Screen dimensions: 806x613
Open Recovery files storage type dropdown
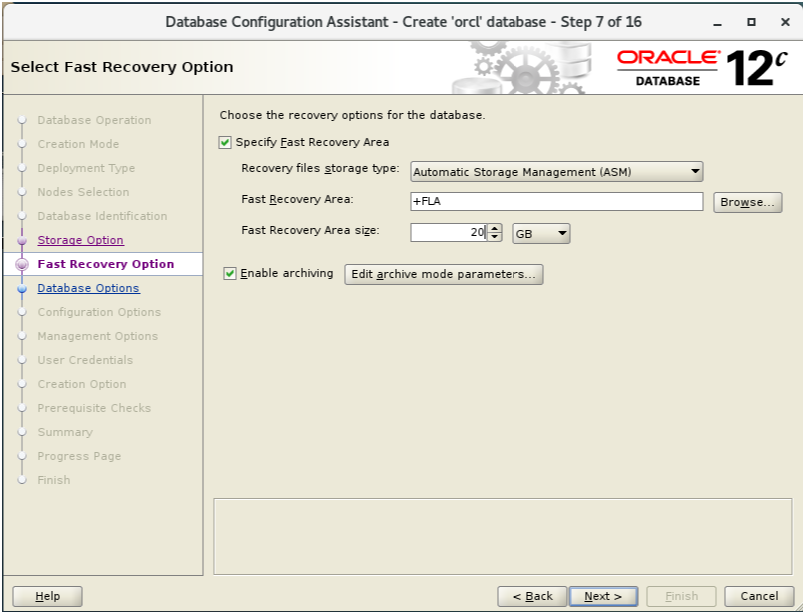point(556,172)
